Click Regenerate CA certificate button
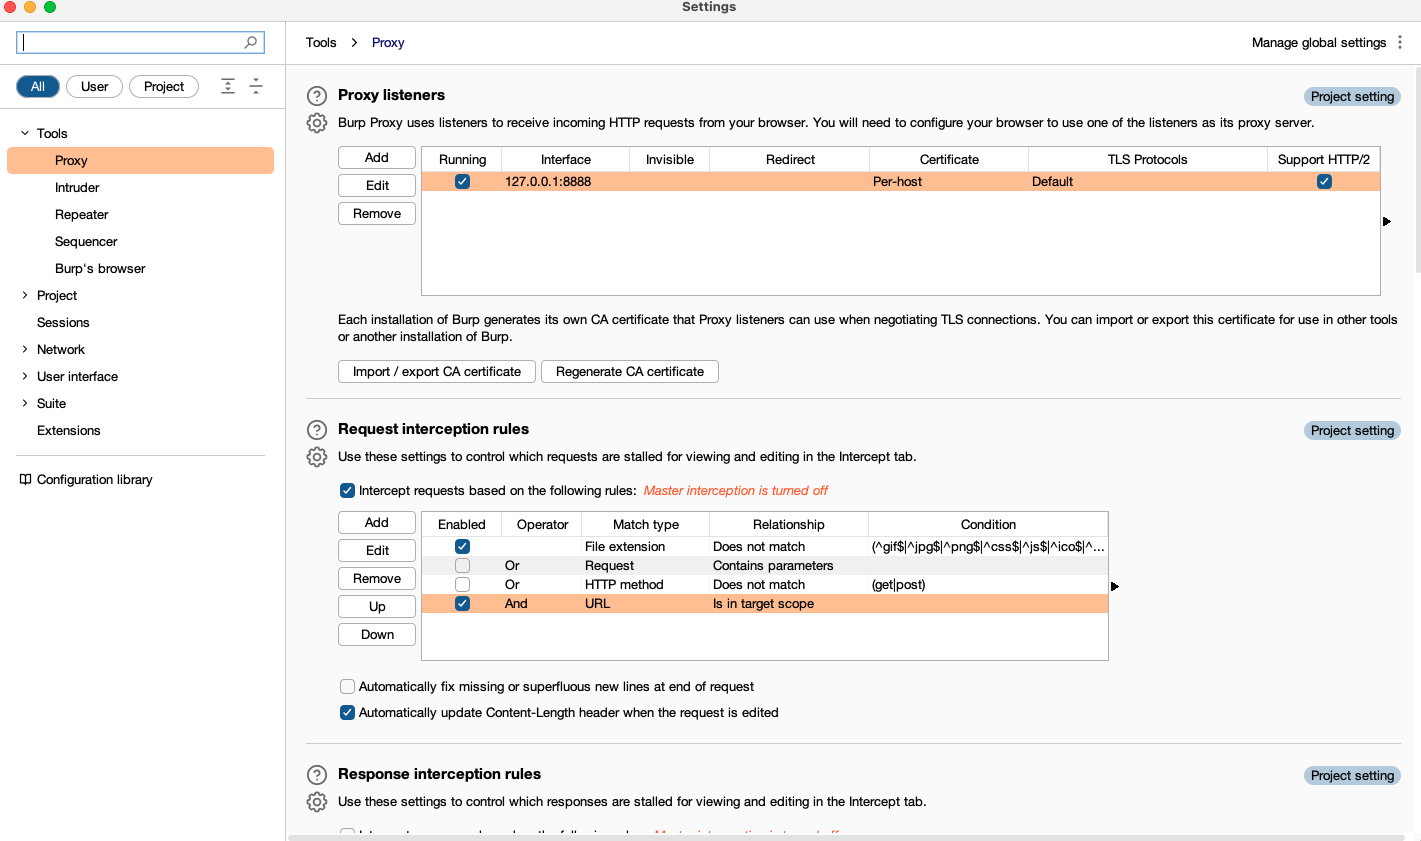The width and height of the screenshot is (1421, 841). click(x=630, y=371)
